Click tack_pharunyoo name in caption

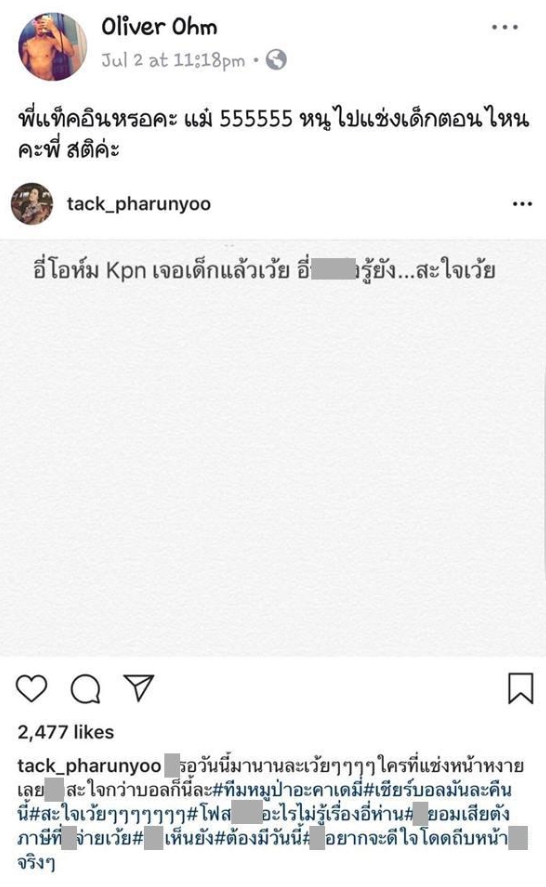(x=89, y=766)
